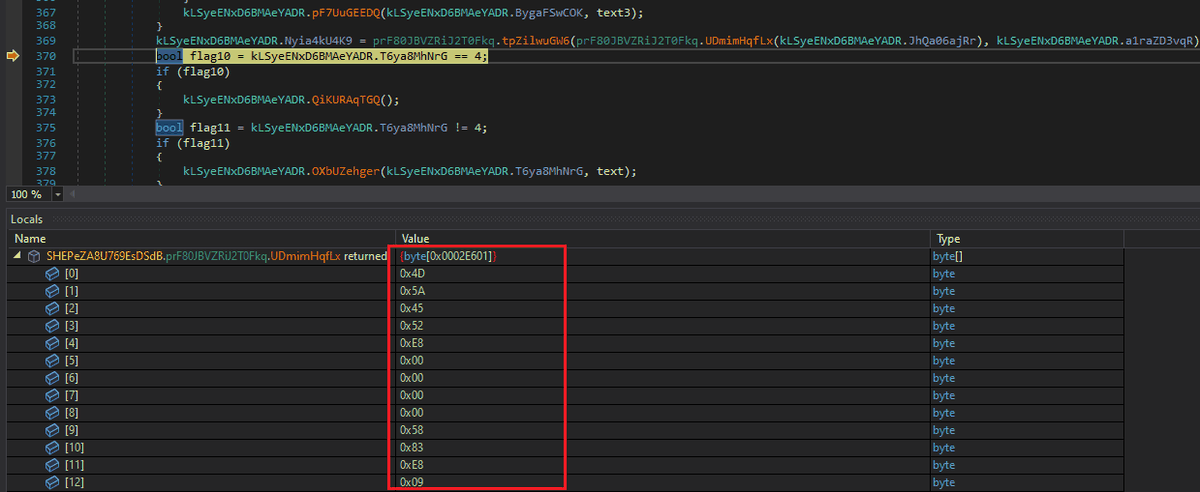
Task: Click the scroll-left arrow beside zoom box
Action: [x=73, y=194]
